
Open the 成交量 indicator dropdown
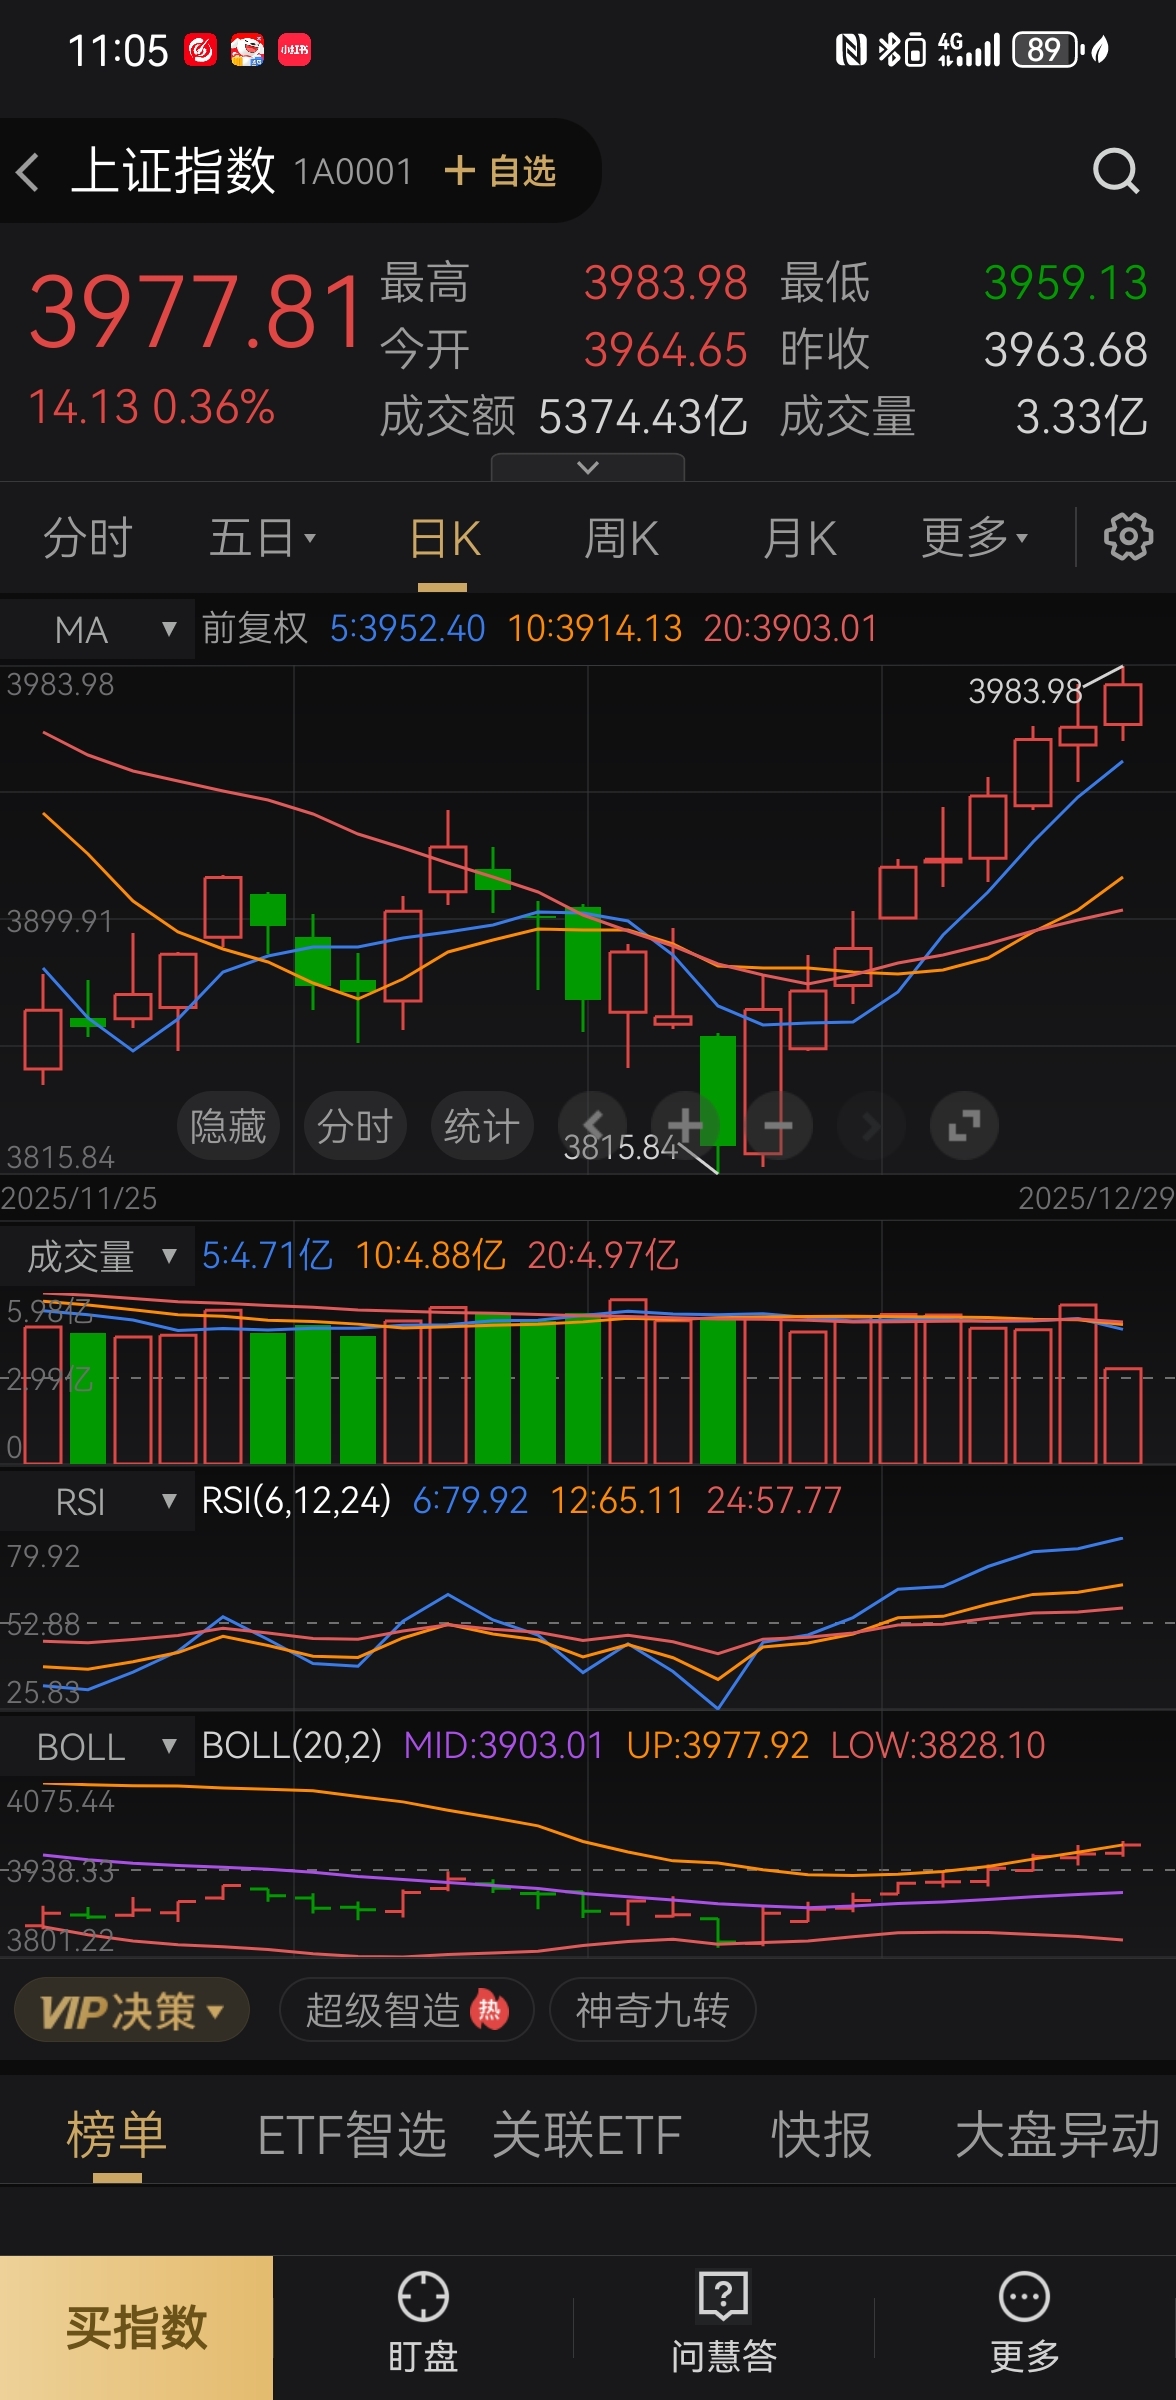(97, 1256)
